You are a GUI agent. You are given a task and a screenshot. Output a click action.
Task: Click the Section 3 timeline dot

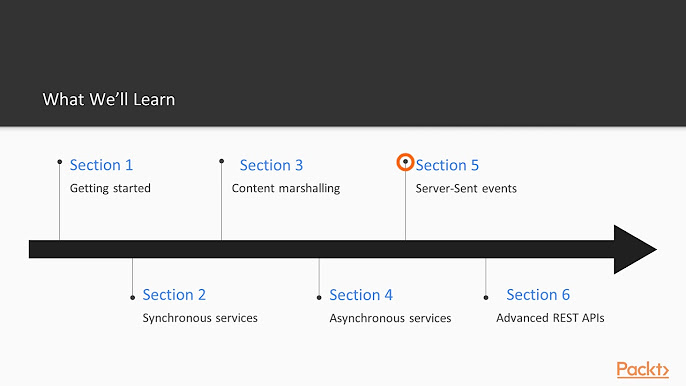(x=221, y=161)
